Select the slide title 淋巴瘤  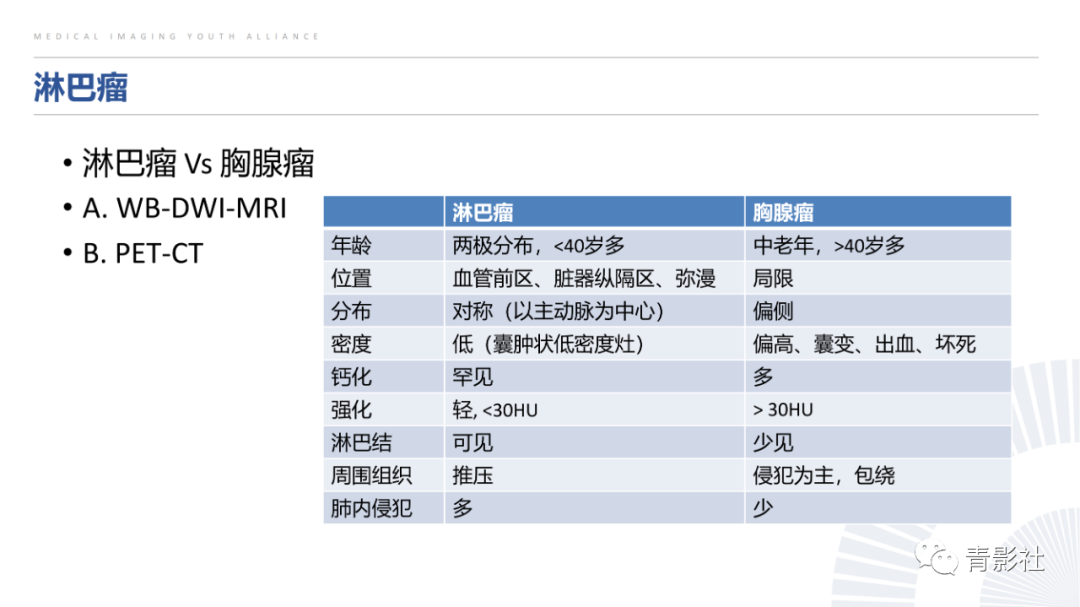[81, 88]
